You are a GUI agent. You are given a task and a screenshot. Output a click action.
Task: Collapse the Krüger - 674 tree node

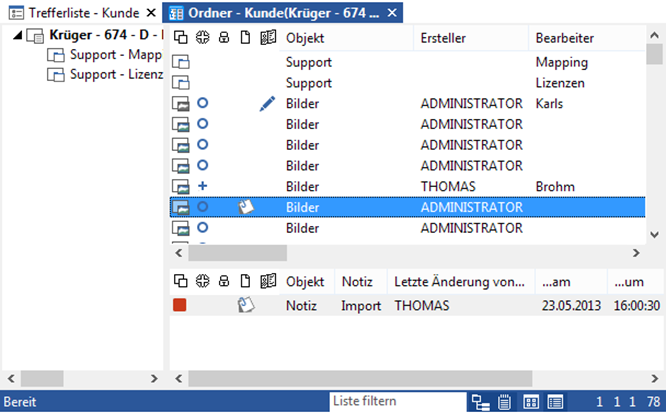[x=20, y=35]
